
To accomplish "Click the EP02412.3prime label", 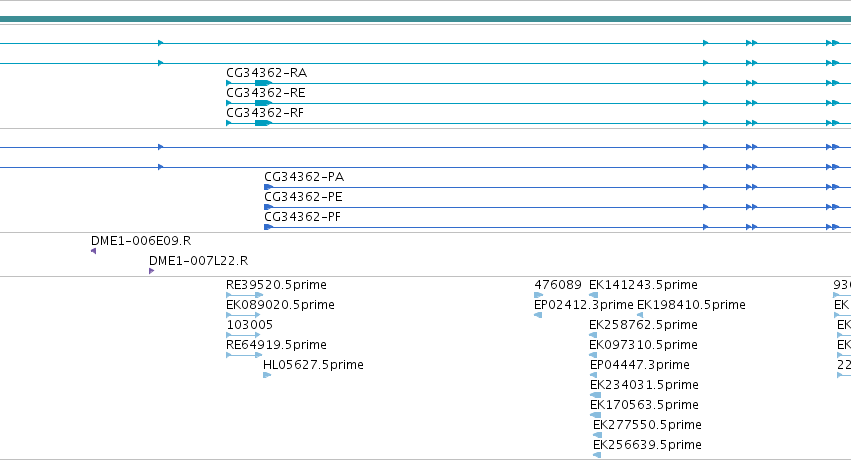I will pyautogui.click(x=584, y=305).
